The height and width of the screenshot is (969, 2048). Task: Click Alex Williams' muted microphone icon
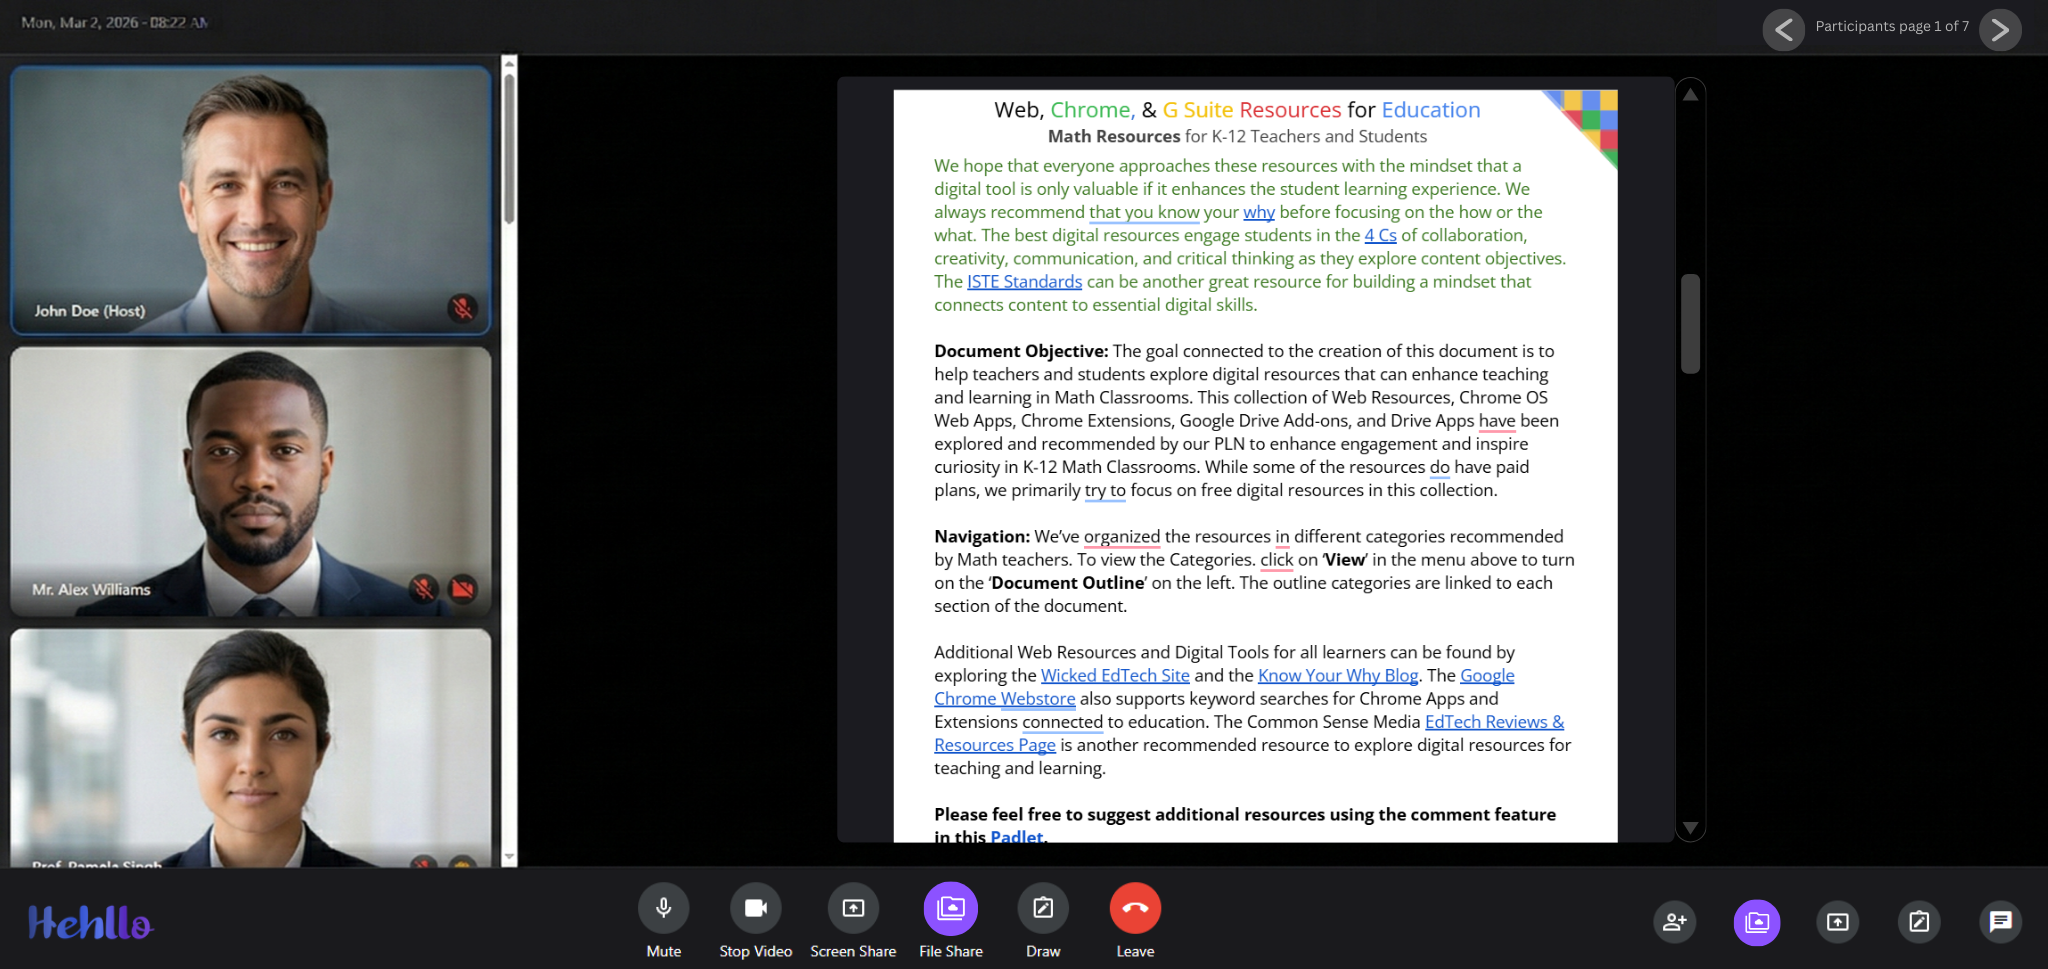coord(423,588)
